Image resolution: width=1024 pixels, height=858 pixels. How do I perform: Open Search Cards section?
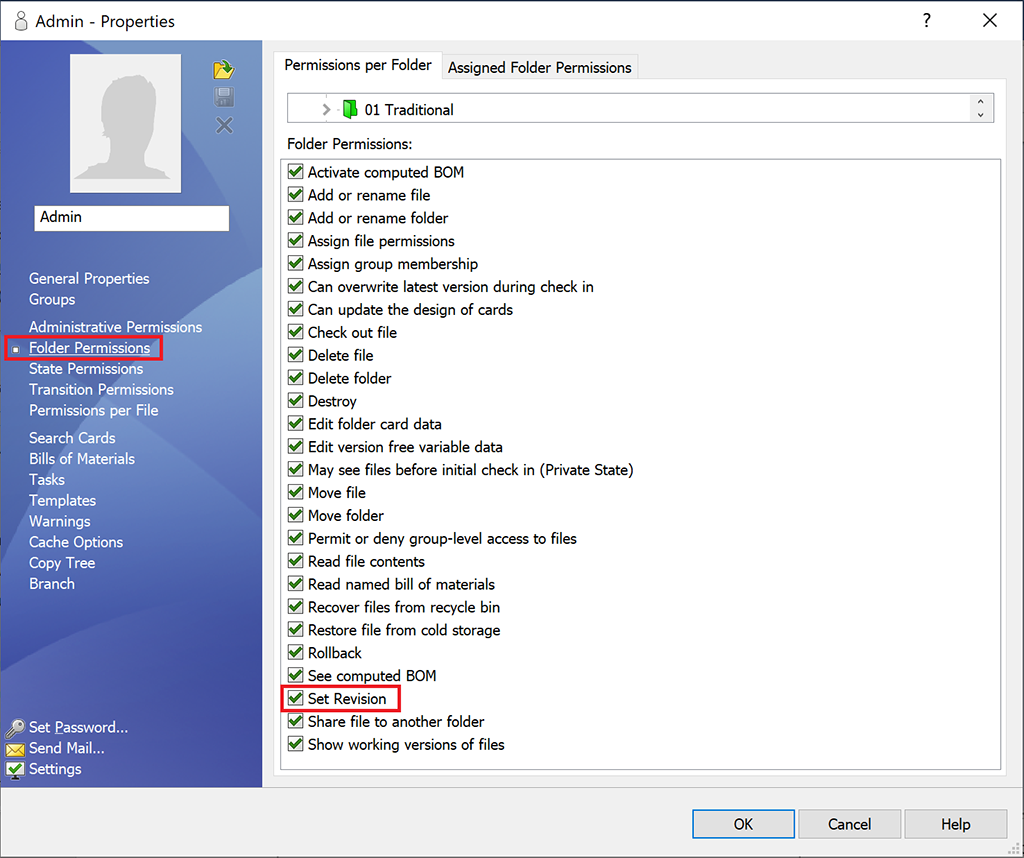[72, 437]
